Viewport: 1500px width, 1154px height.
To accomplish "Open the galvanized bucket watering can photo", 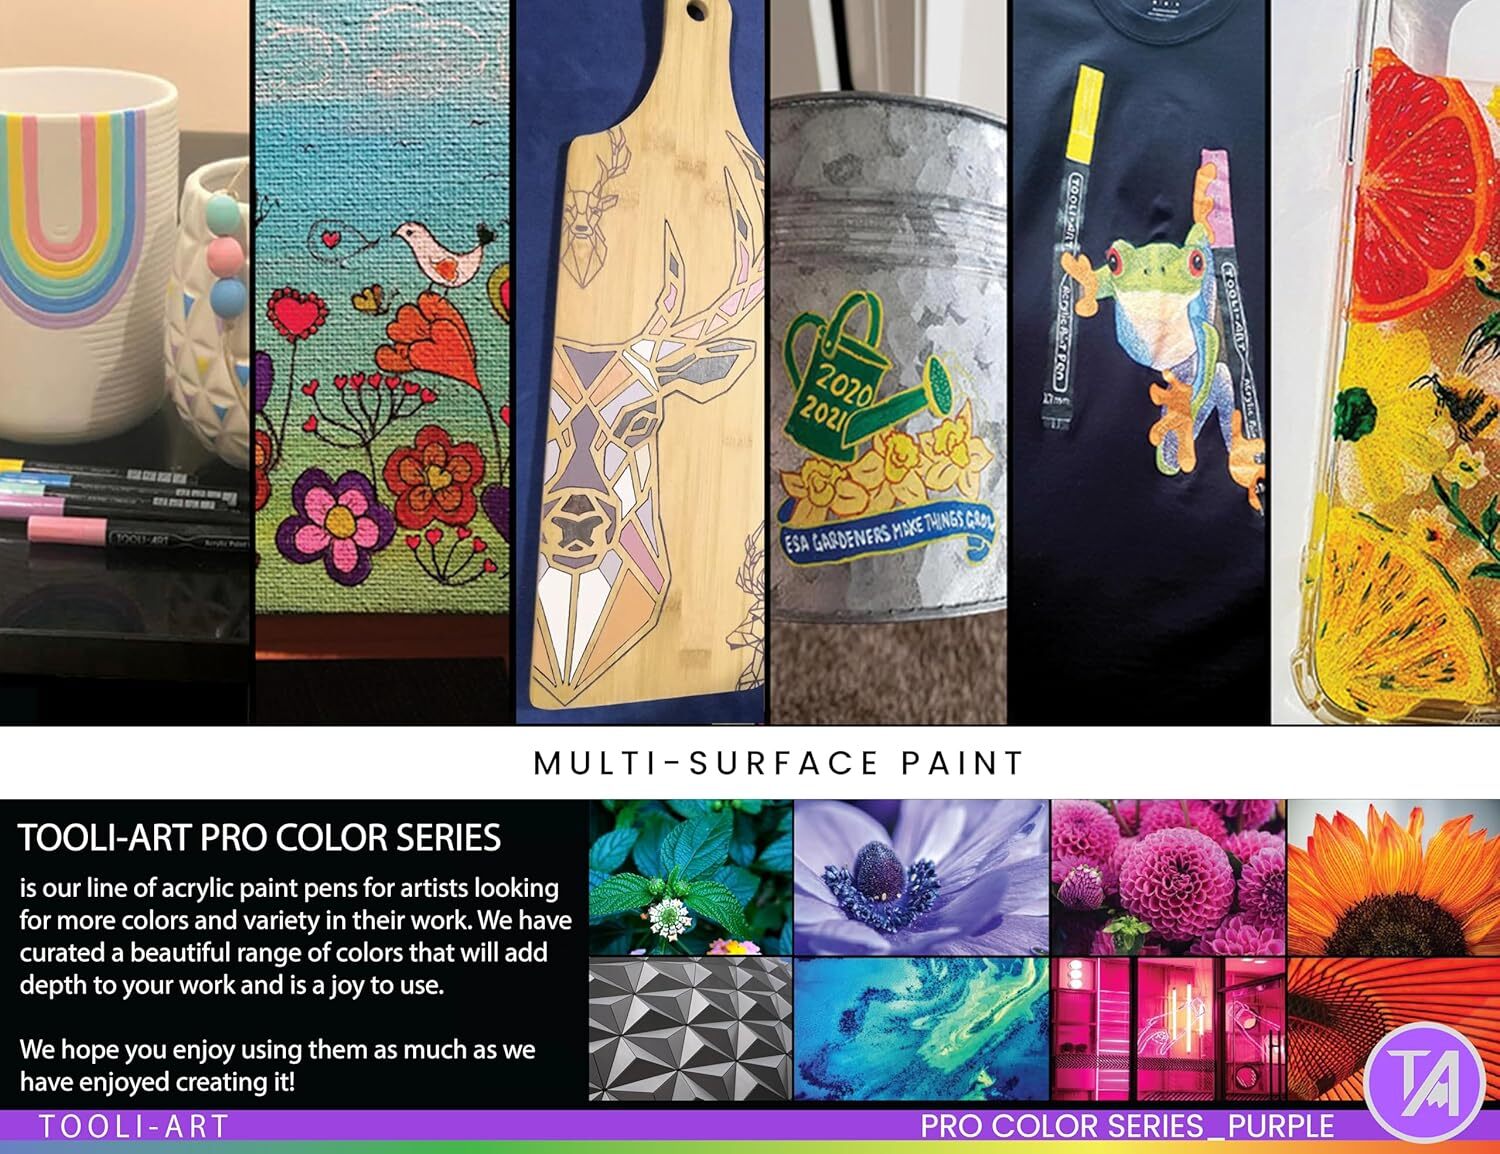I will (x=889, y=362).
